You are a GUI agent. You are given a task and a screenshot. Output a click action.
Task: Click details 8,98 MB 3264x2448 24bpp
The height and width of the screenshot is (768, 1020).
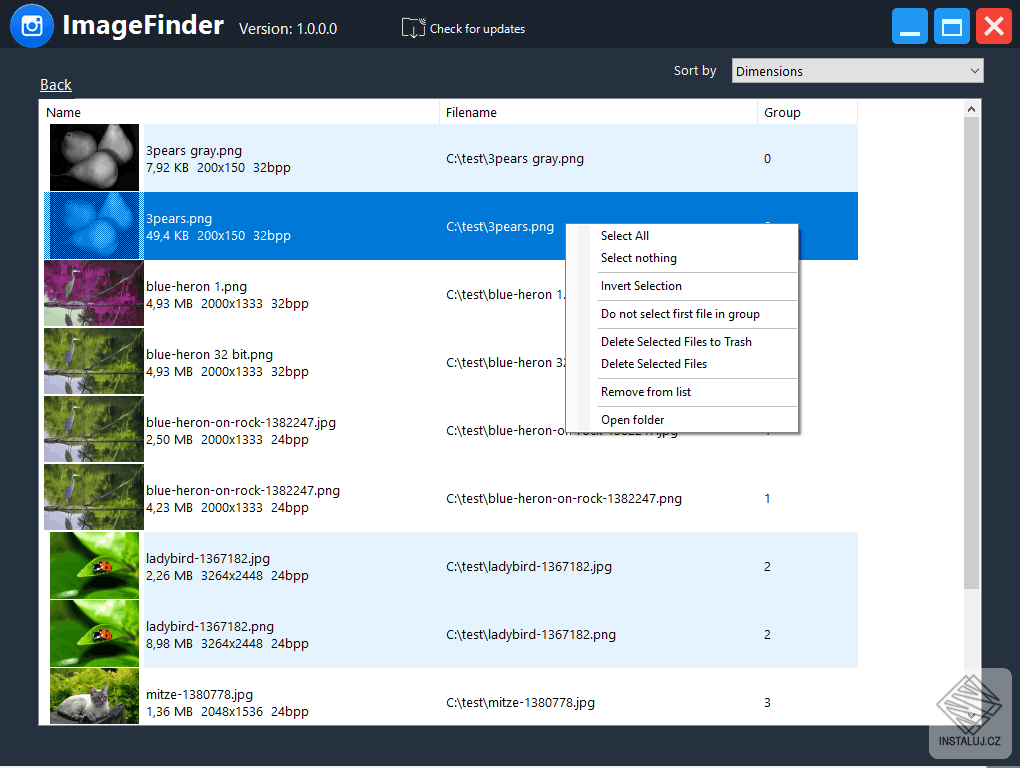[227, 644]
